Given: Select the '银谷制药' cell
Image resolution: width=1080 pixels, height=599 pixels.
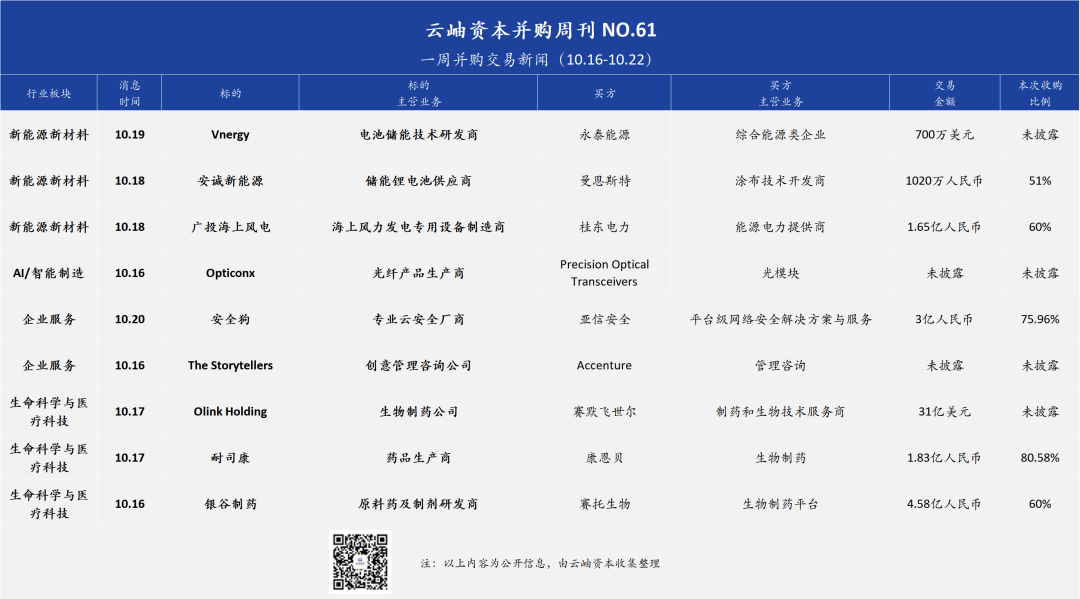Looking at the screenshot, I should 230,504.
